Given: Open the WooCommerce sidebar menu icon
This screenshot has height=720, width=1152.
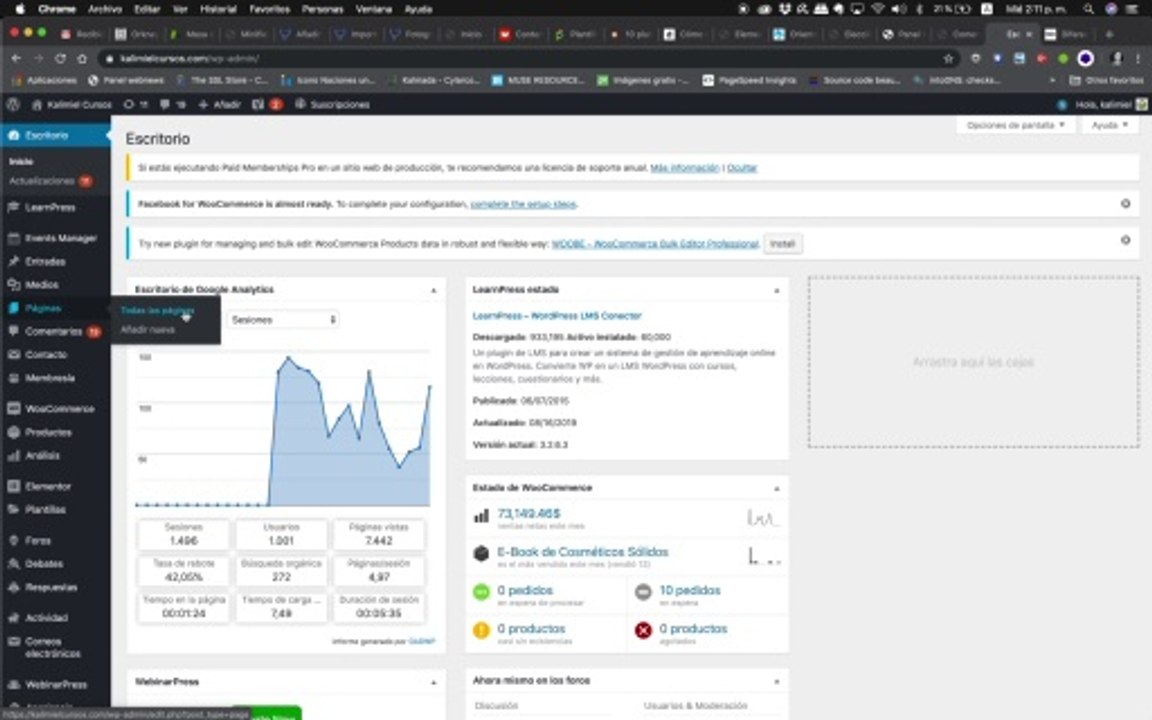Looking at the screenshot, I should pos(13,408).
